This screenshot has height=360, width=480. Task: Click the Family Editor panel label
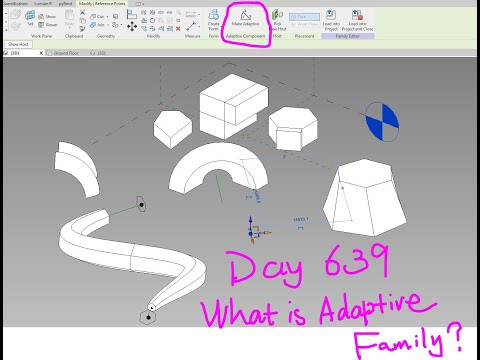pos(348,36)
